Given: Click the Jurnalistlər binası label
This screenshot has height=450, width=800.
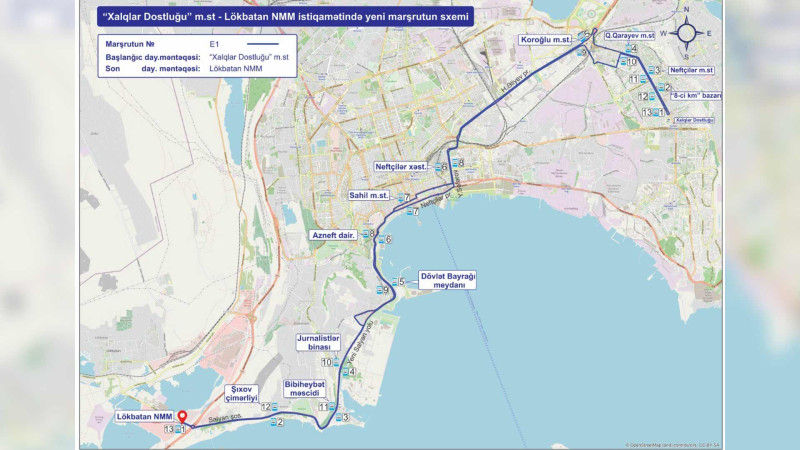Looking at the screenshot, I should click(x=318, y=342).
